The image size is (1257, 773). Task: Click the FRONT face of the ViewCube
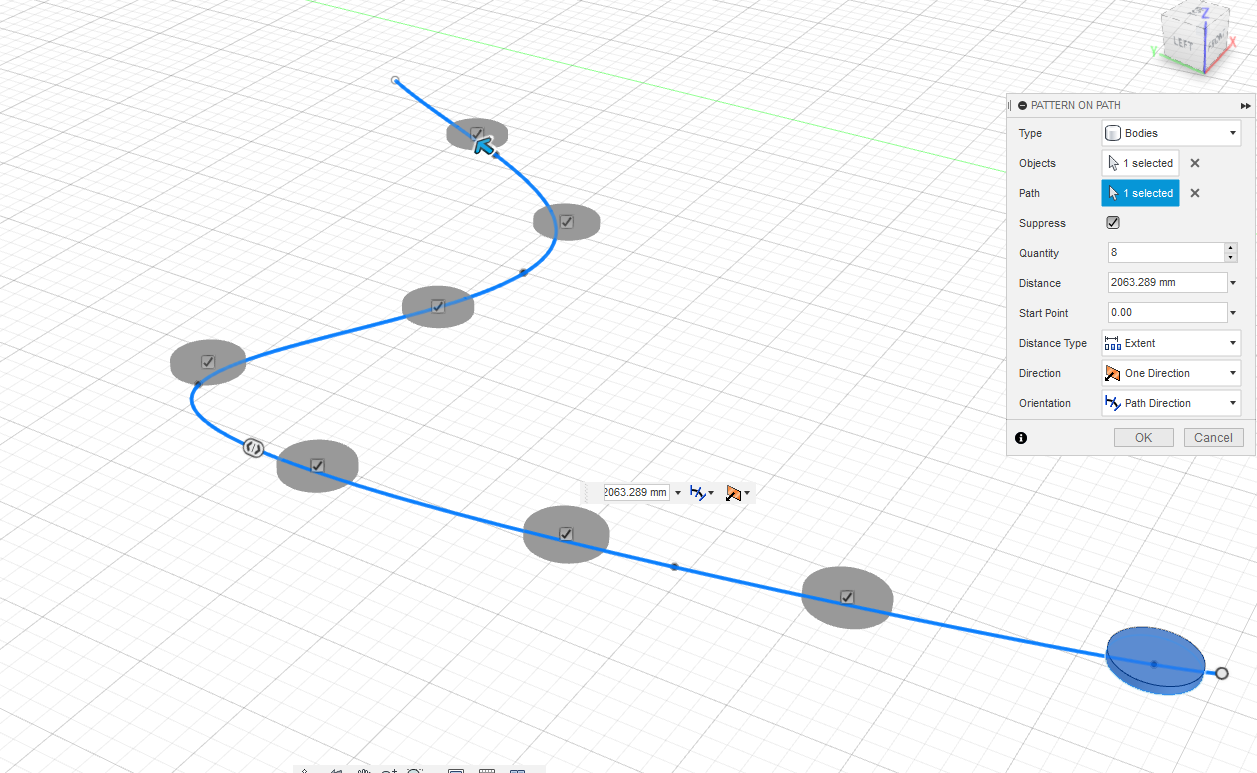1215,40
